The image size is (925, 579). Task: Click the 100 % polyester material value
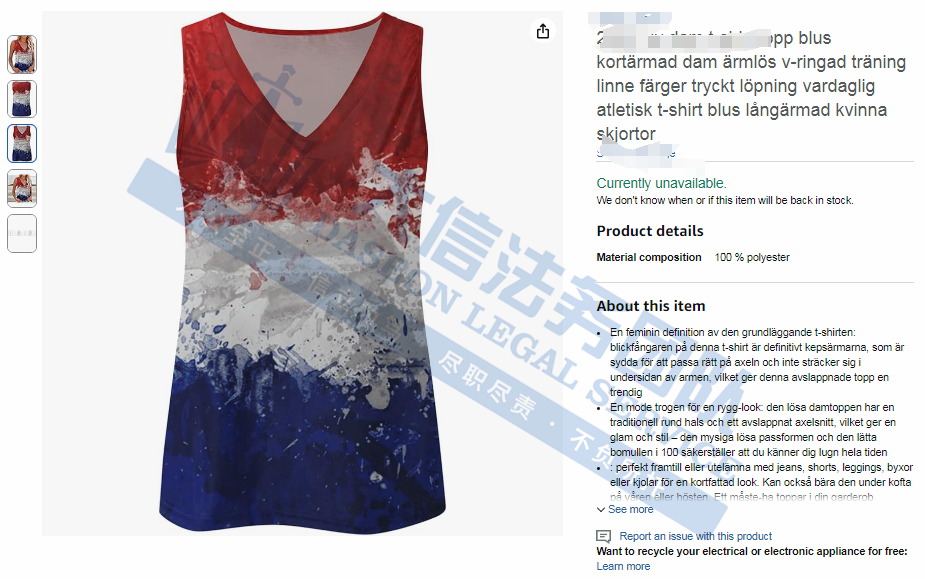752,257
